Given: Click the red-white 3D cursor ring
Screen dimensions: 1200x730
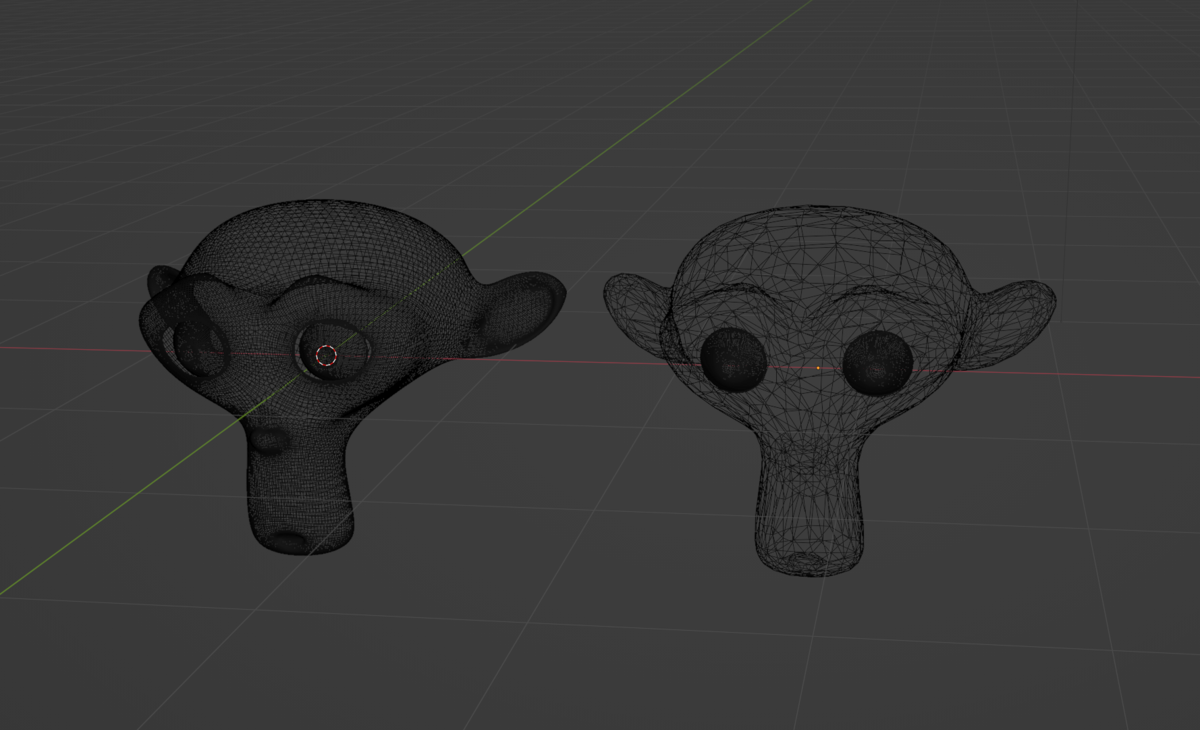Looking at the screenshot, I should point(327,355).
